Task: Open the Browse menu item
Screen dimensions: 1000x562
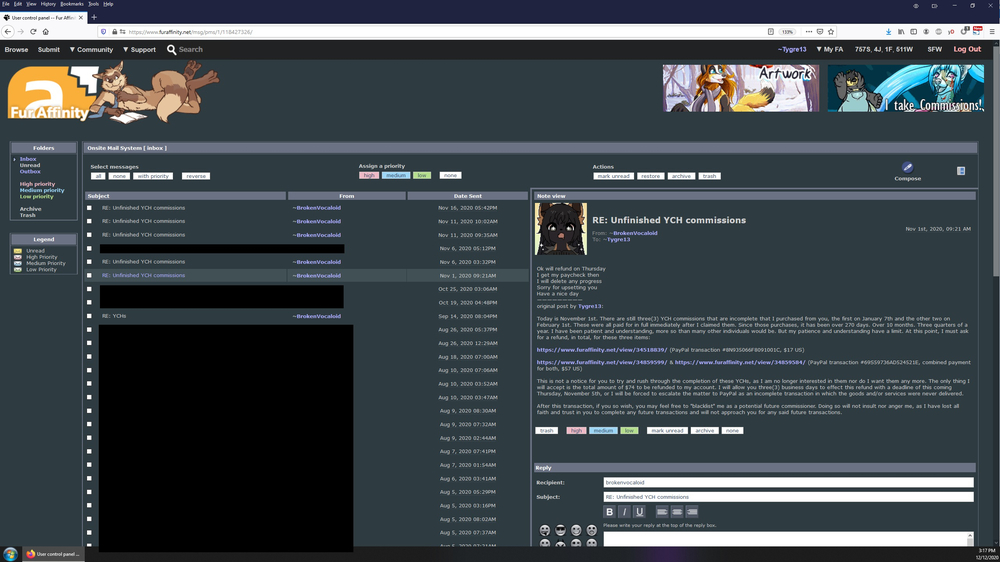Action: pyautogui.click(x=16, y=49)
